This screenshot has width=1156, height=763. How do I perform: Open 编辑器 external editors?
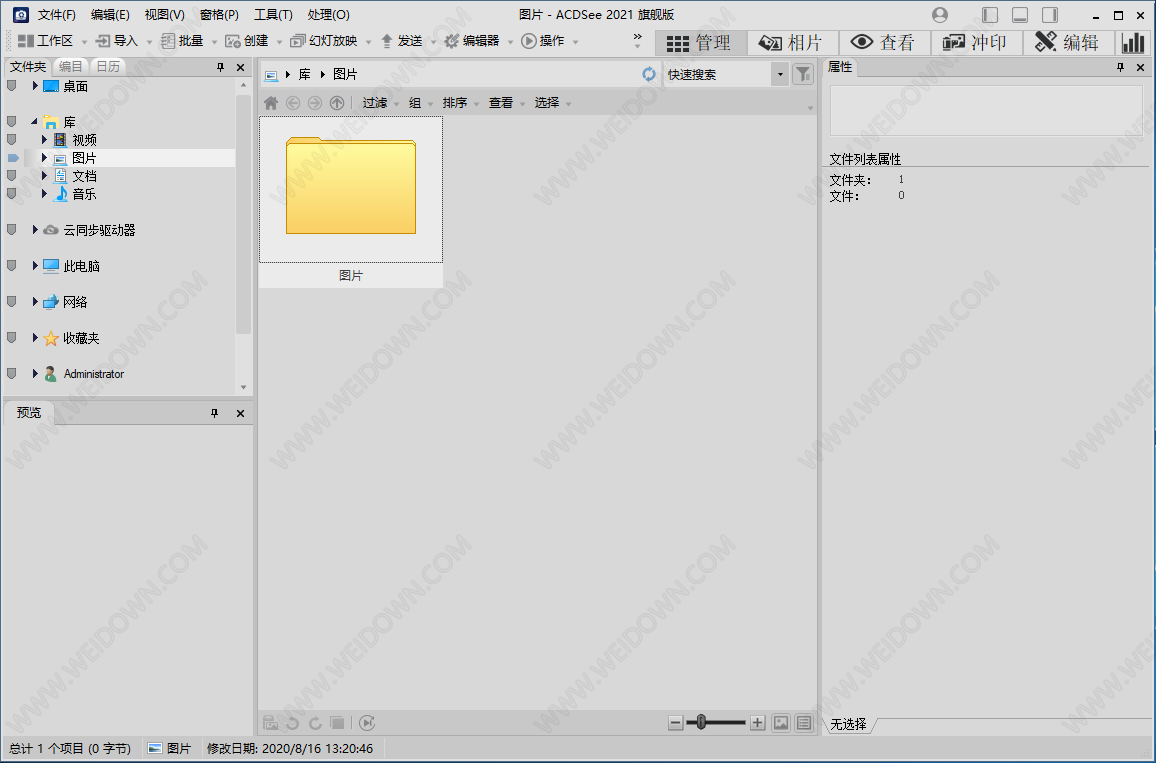[x=472, y=41]
